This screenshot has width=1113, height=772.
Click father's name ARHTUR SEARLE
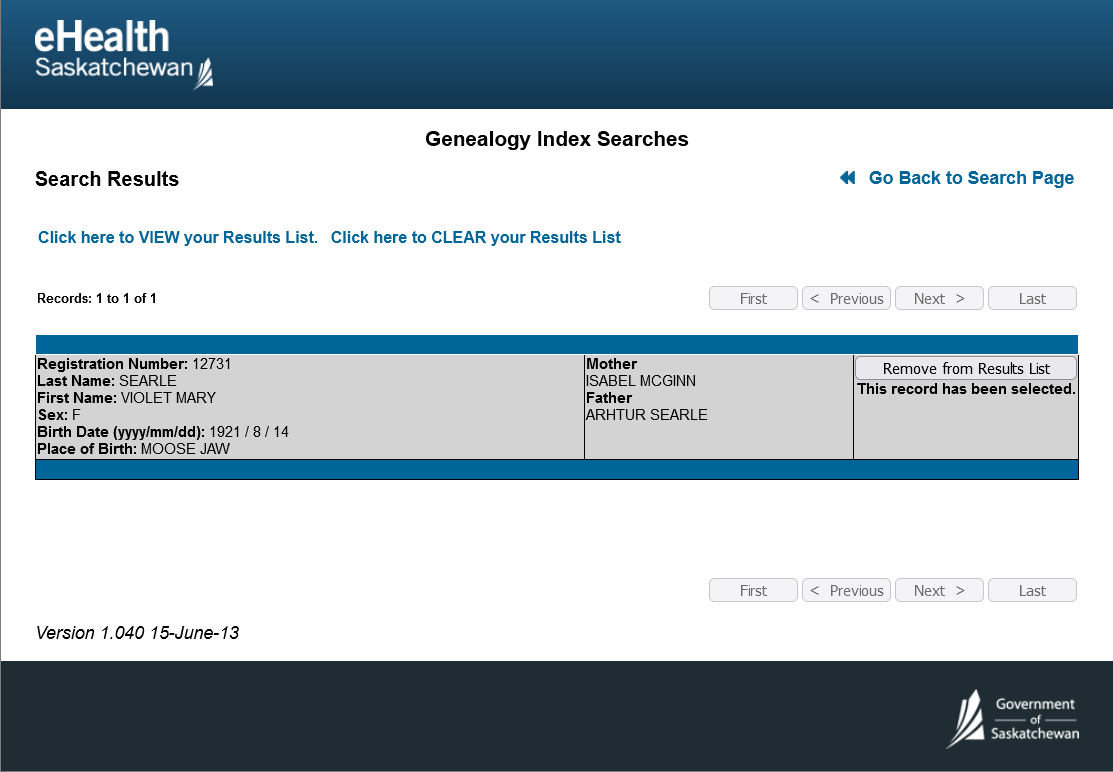point(646,415)
